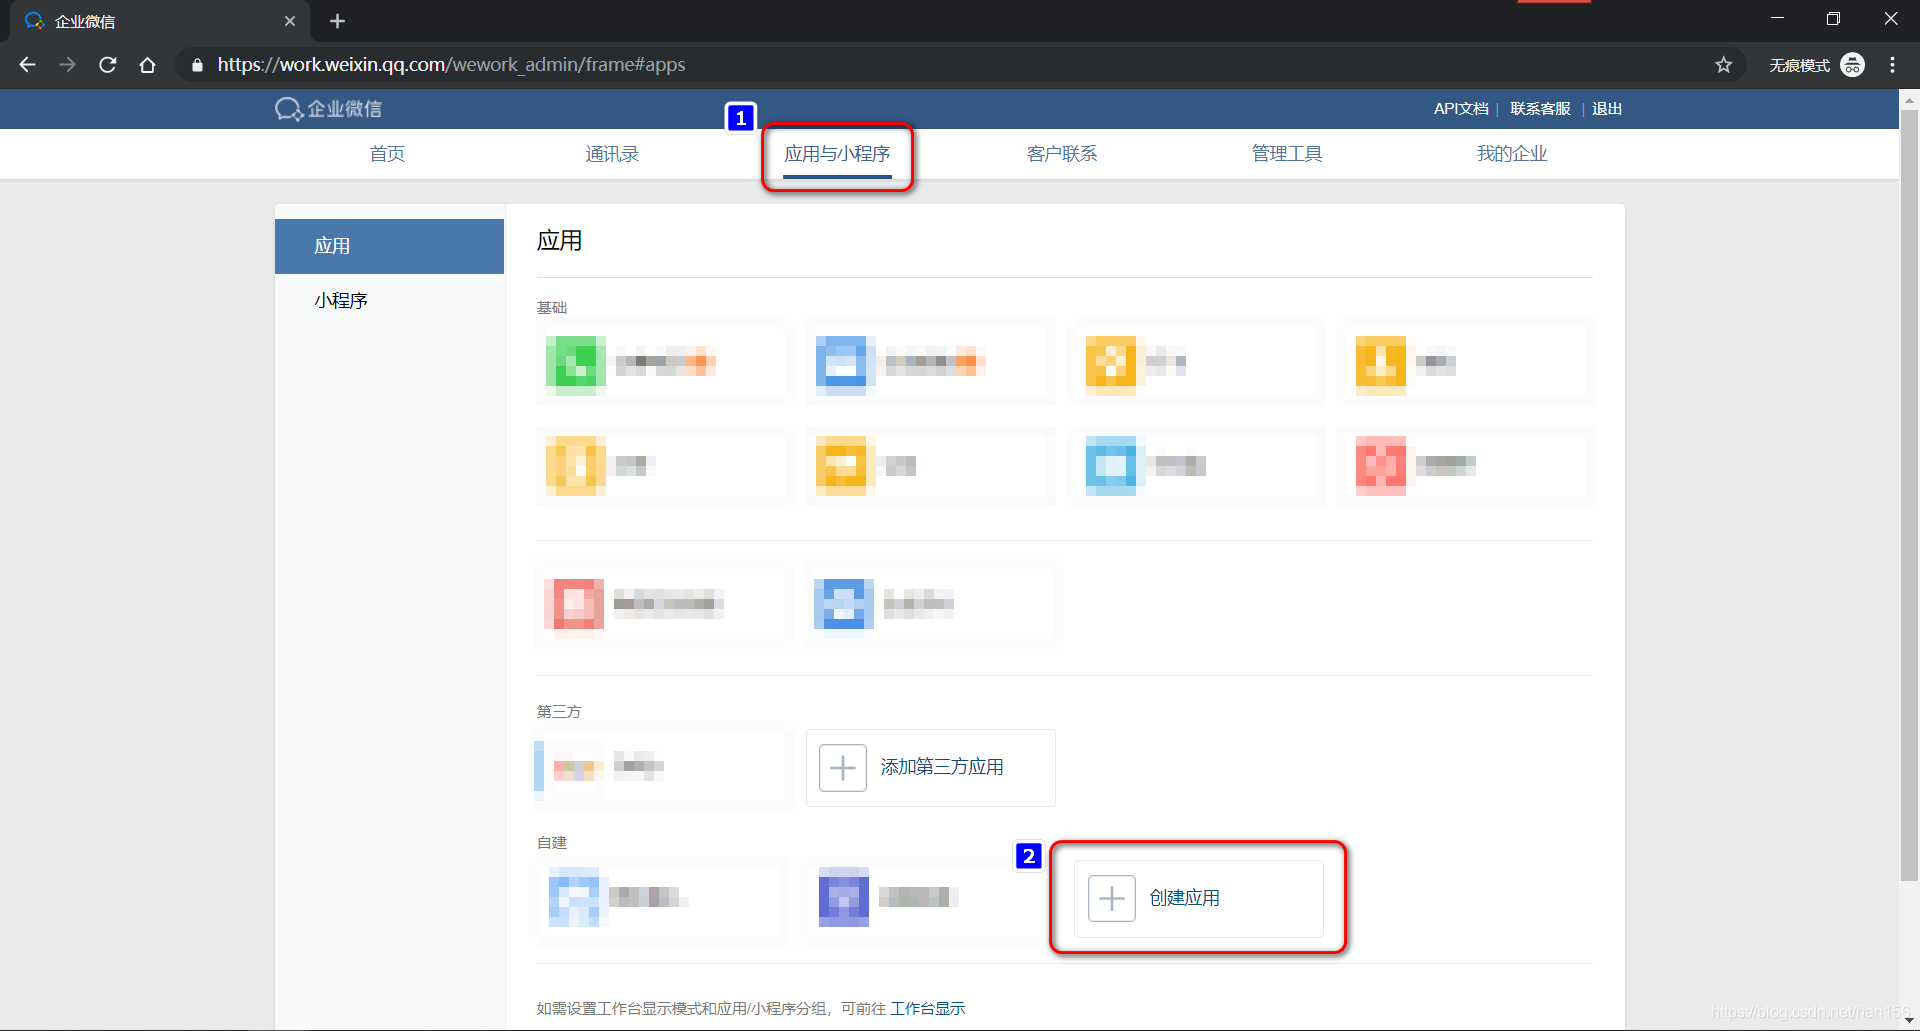Open the API文档 link
Viewport: 1920px width, 1031px height.
(1461, 109)
